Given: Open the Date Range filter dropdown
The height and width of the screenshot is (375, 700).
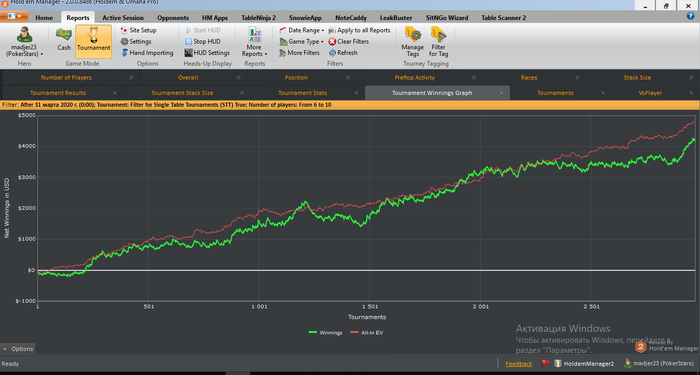Looking at the screenshot, I should (x=302, y=30).
